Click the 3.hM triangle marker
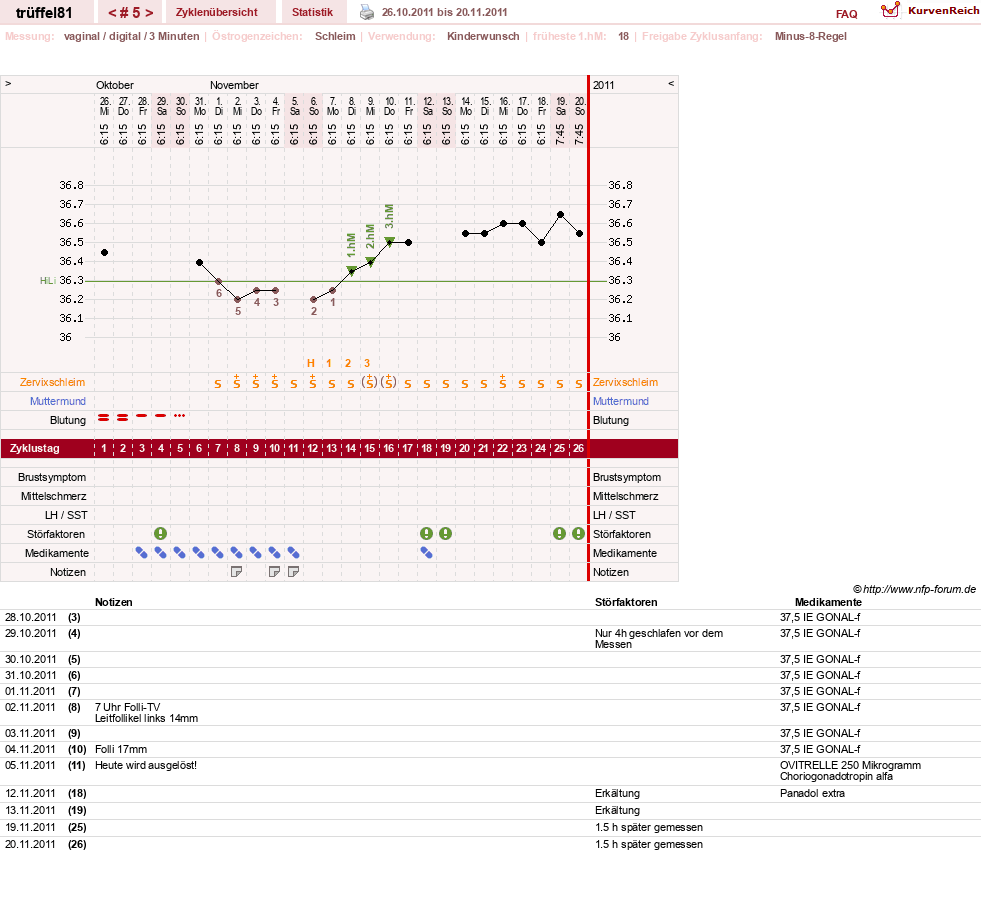Image resolution: width=981 pixels, height=923 pixels. tap(389, 242)
